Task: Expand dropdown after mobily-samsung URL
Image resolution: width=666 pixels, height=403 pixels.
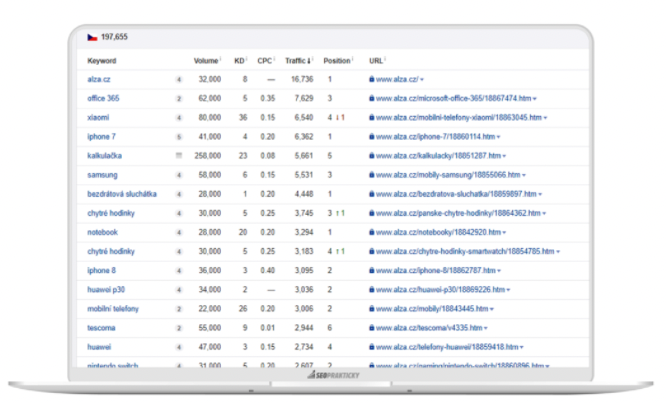Action: 524,175
